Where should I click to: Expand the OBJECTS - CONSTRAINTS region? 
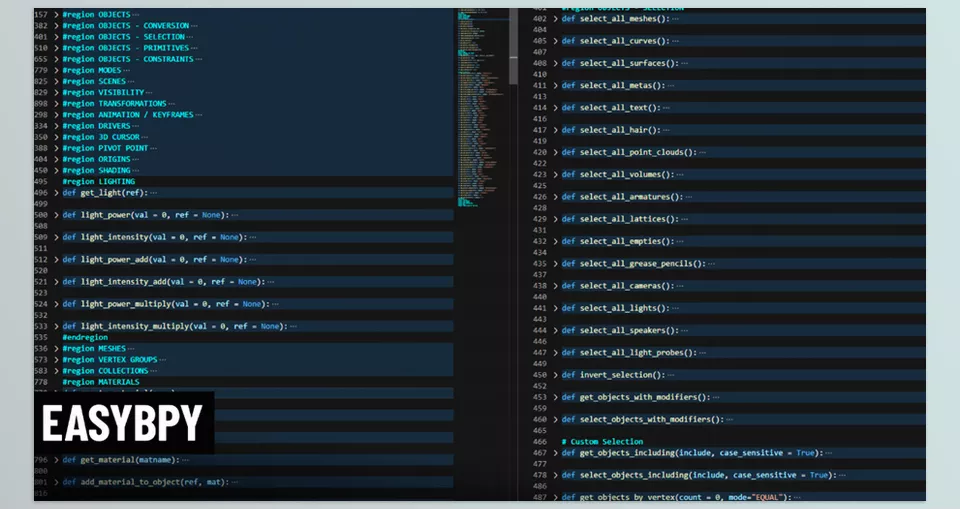coord(56,59)
